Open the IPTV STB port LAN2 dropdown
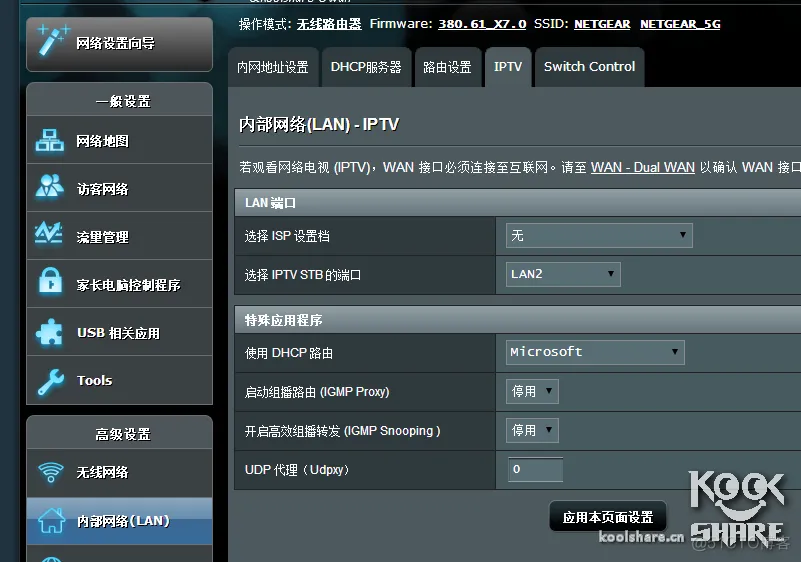This screenshot has height=562, width=801. pos(564,274)
